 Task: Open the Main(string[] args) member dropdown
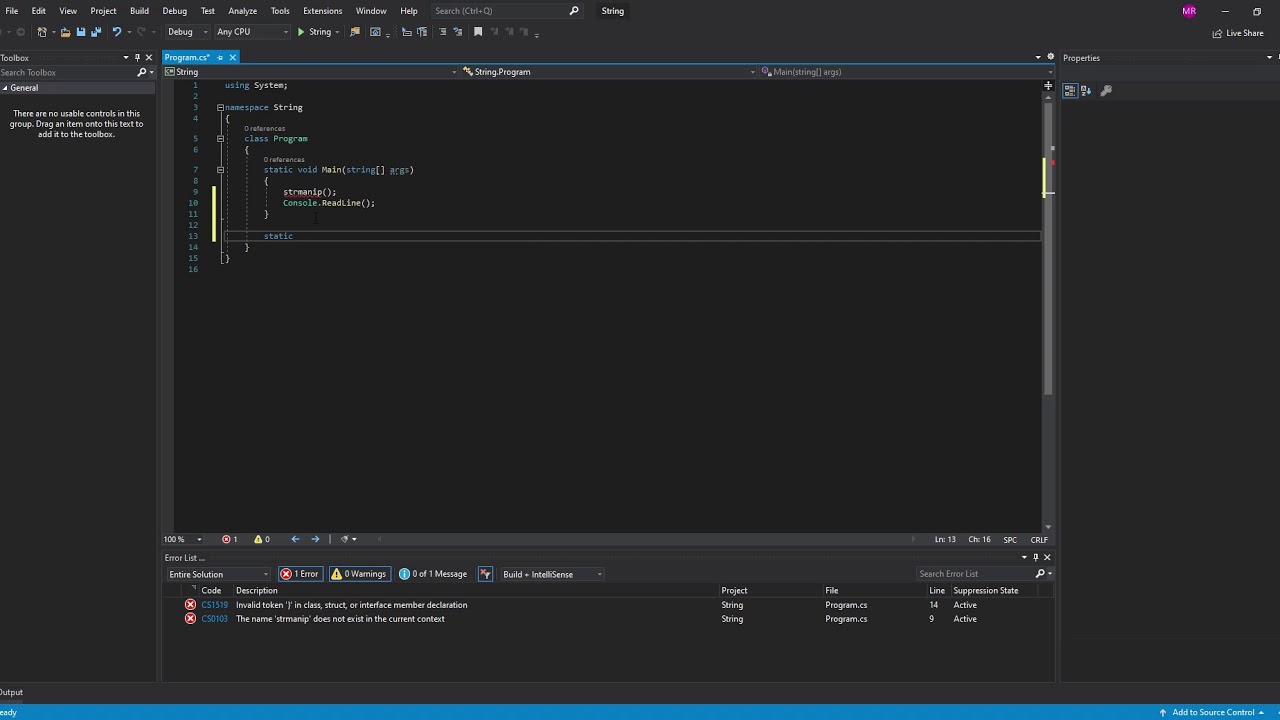[x=906, y=72]
